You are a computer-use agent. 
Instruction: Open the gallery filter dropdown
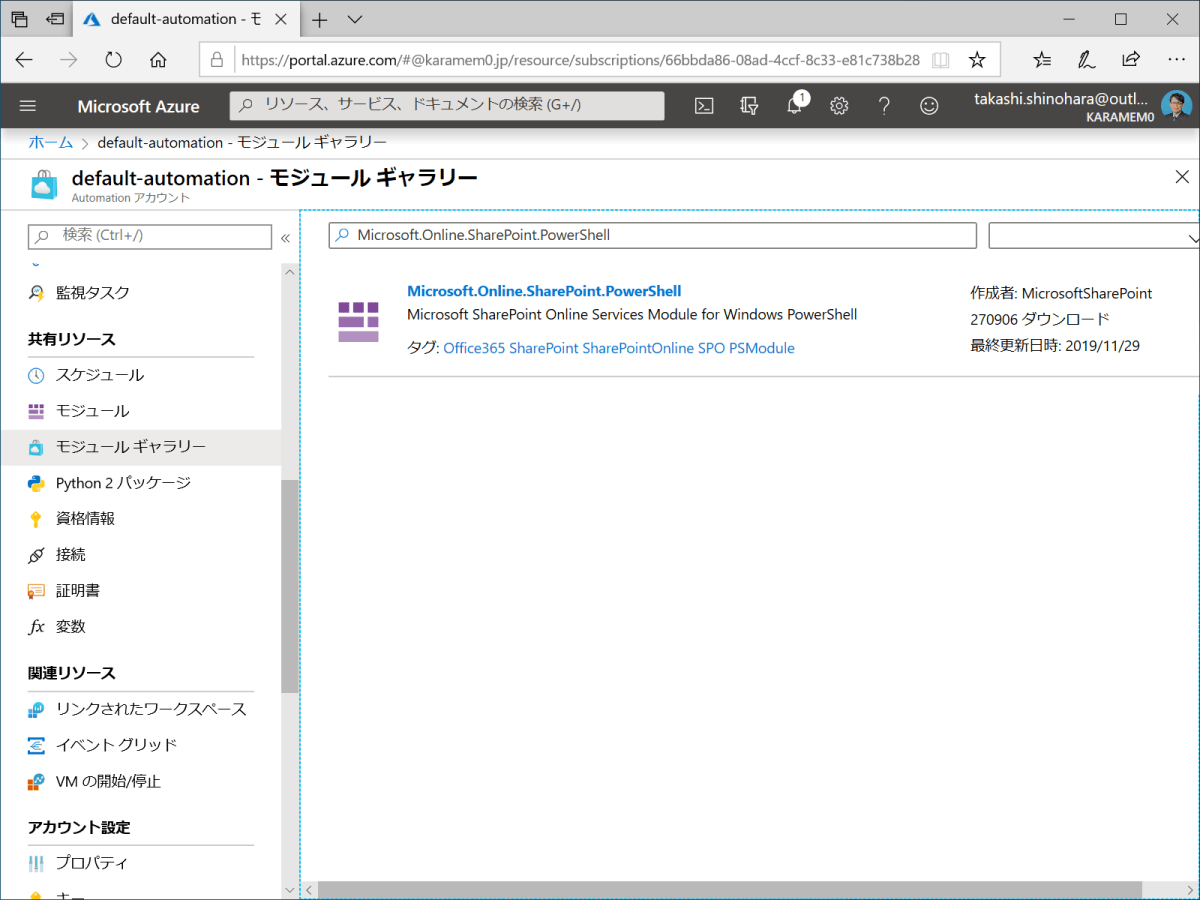(x=1094, y=235)
